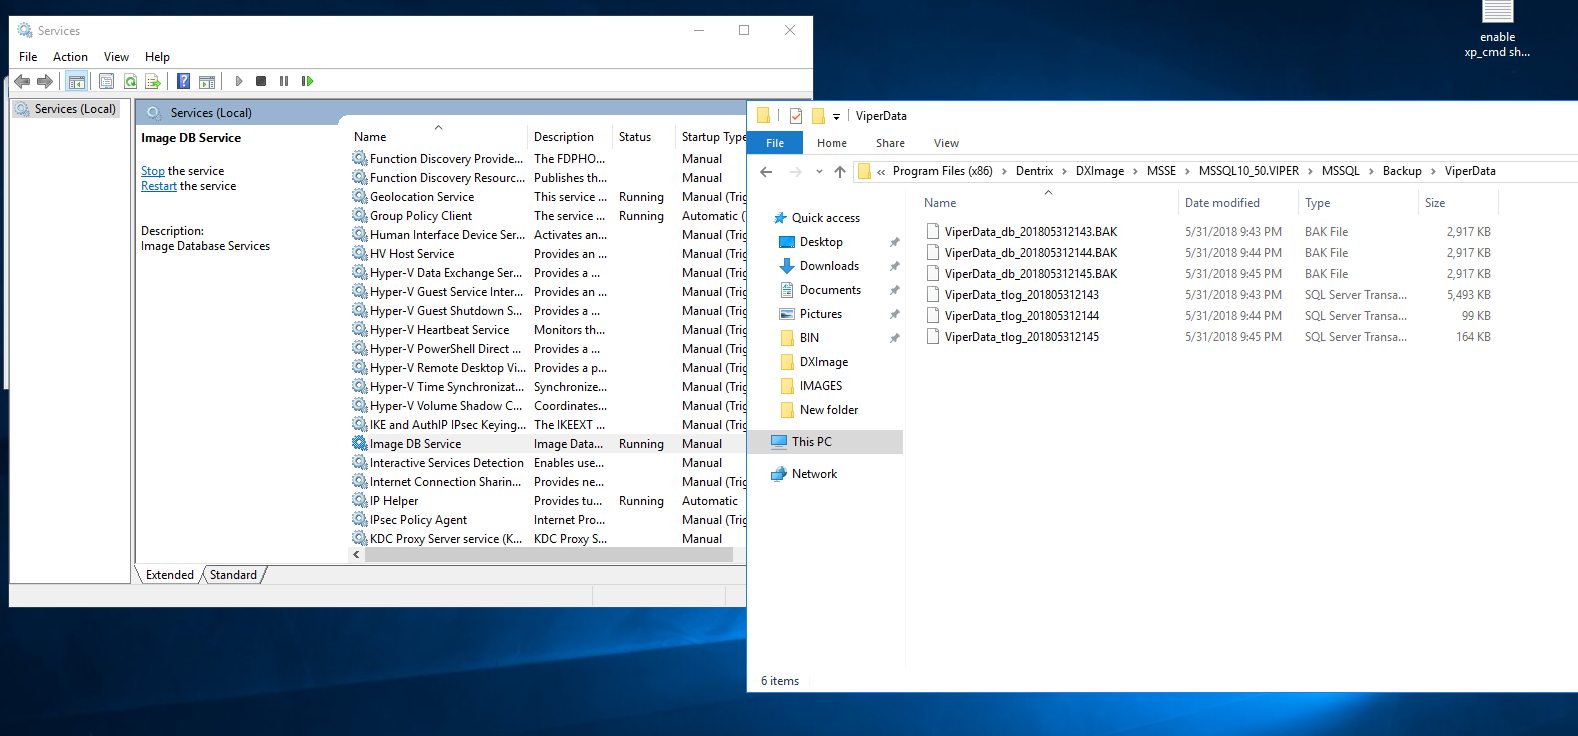Open the Share tab in Explorer ribbon
The image size is (1578, 736).
890,143
